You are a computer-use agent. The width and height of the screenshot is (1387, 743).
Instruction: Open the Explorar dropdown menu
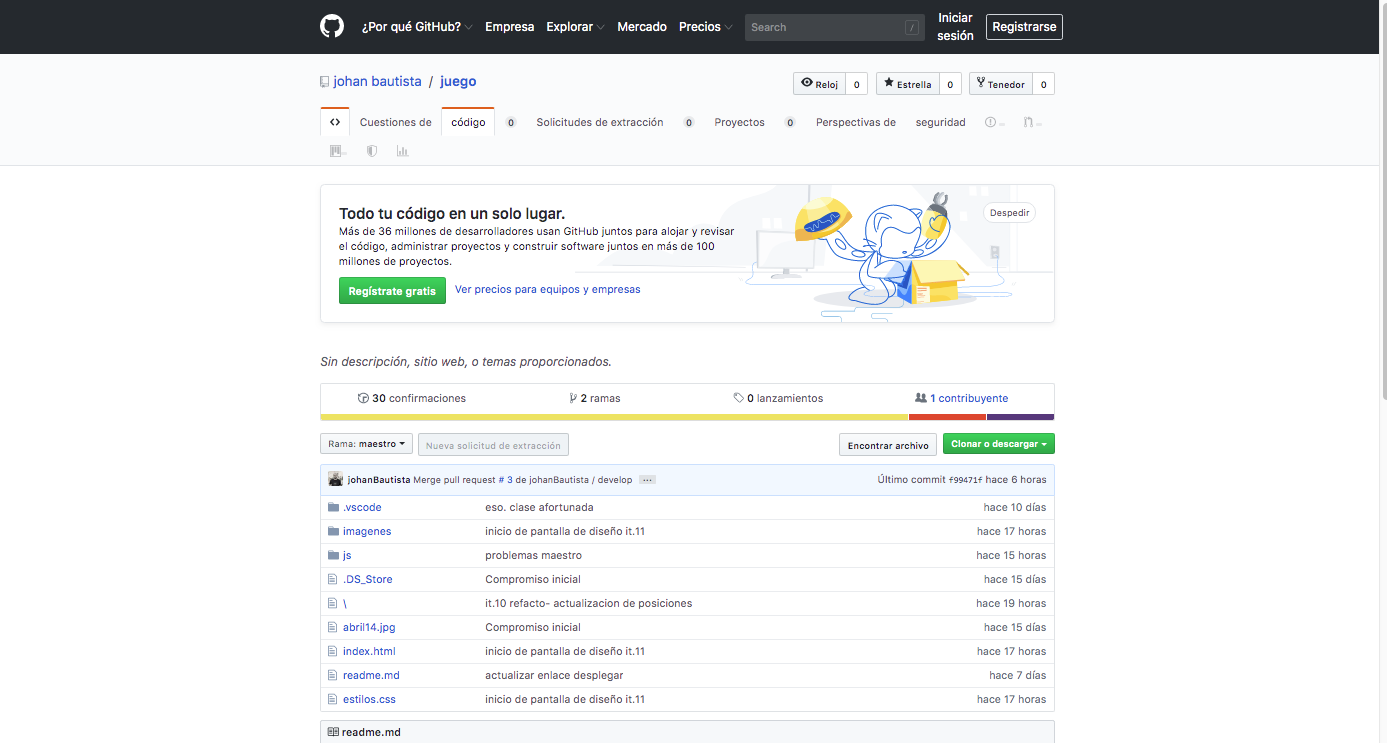point(575,27)
